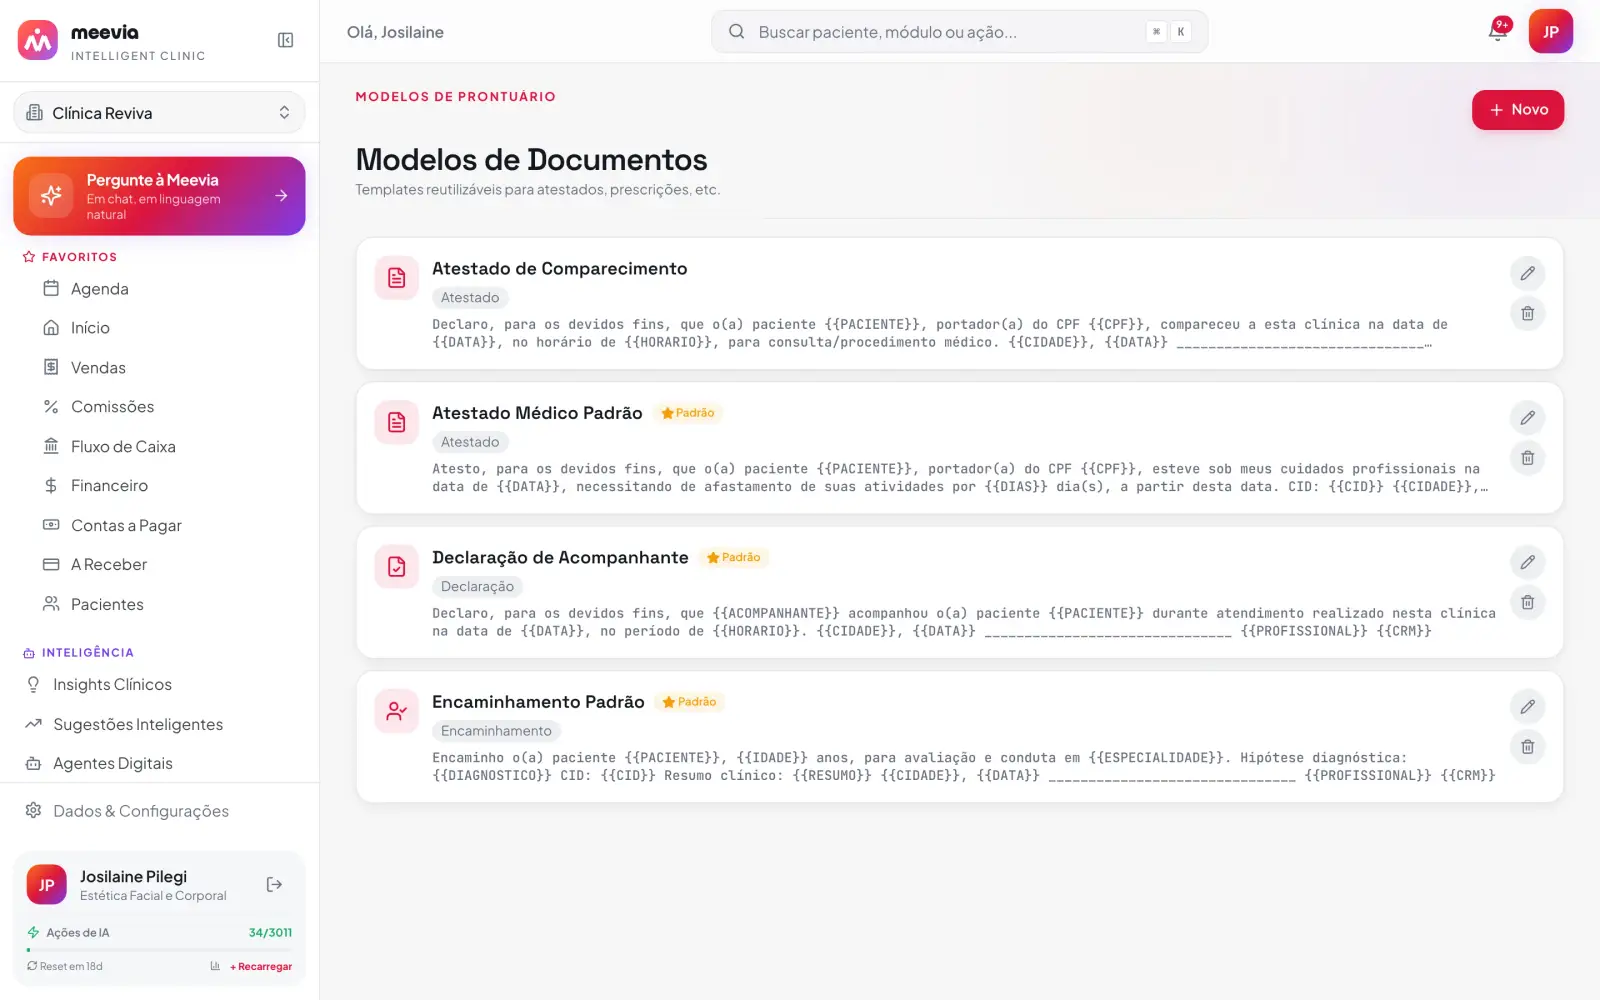Click the Insights Clínicos lightbulb icon

click(x=33, y=684)
